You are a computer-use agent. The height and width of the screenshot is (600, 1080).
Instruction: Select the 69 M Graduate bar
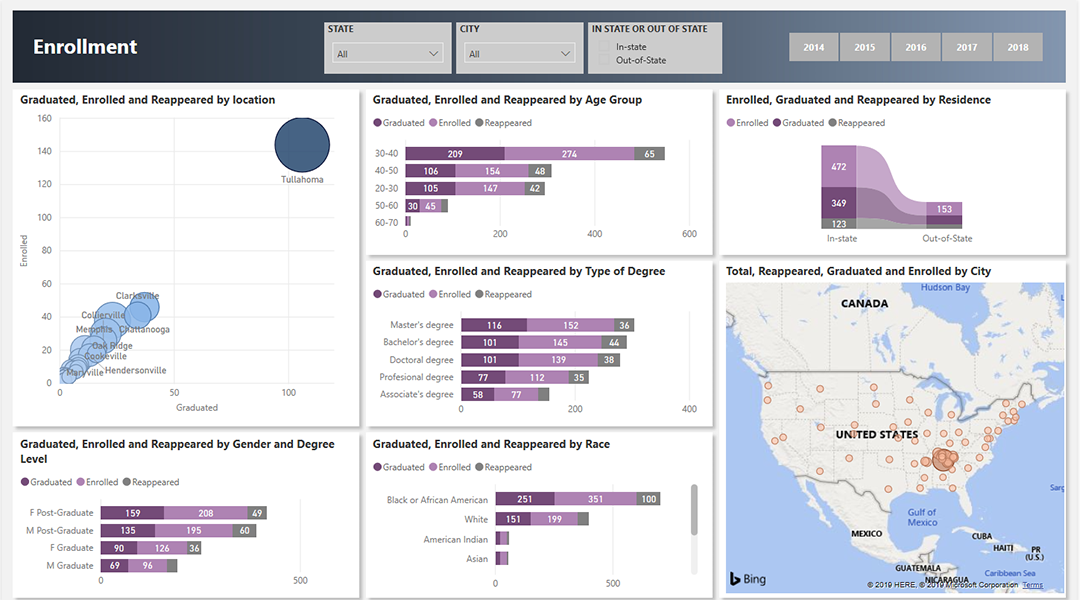pos(114,566)
